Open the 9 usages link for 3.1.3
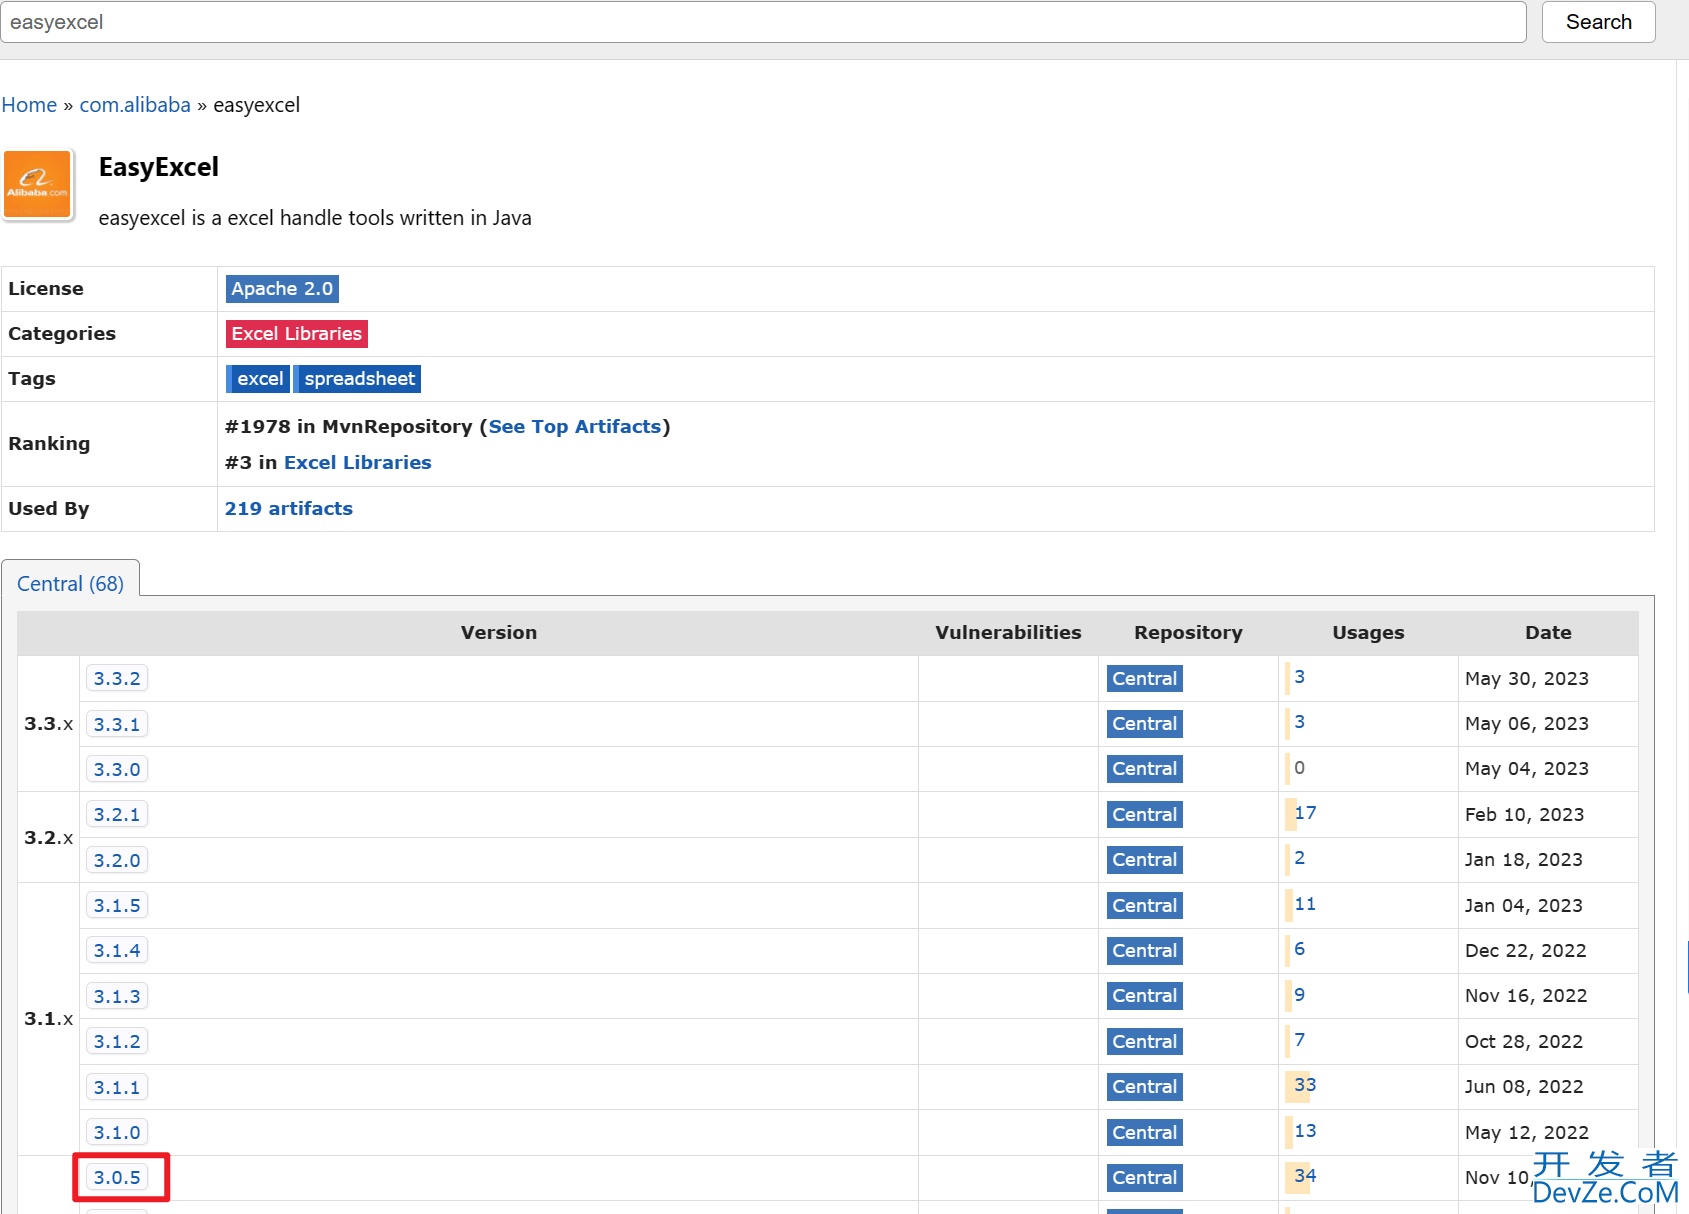This screenshot has width=1689, height=1214. click(1299, 995)
